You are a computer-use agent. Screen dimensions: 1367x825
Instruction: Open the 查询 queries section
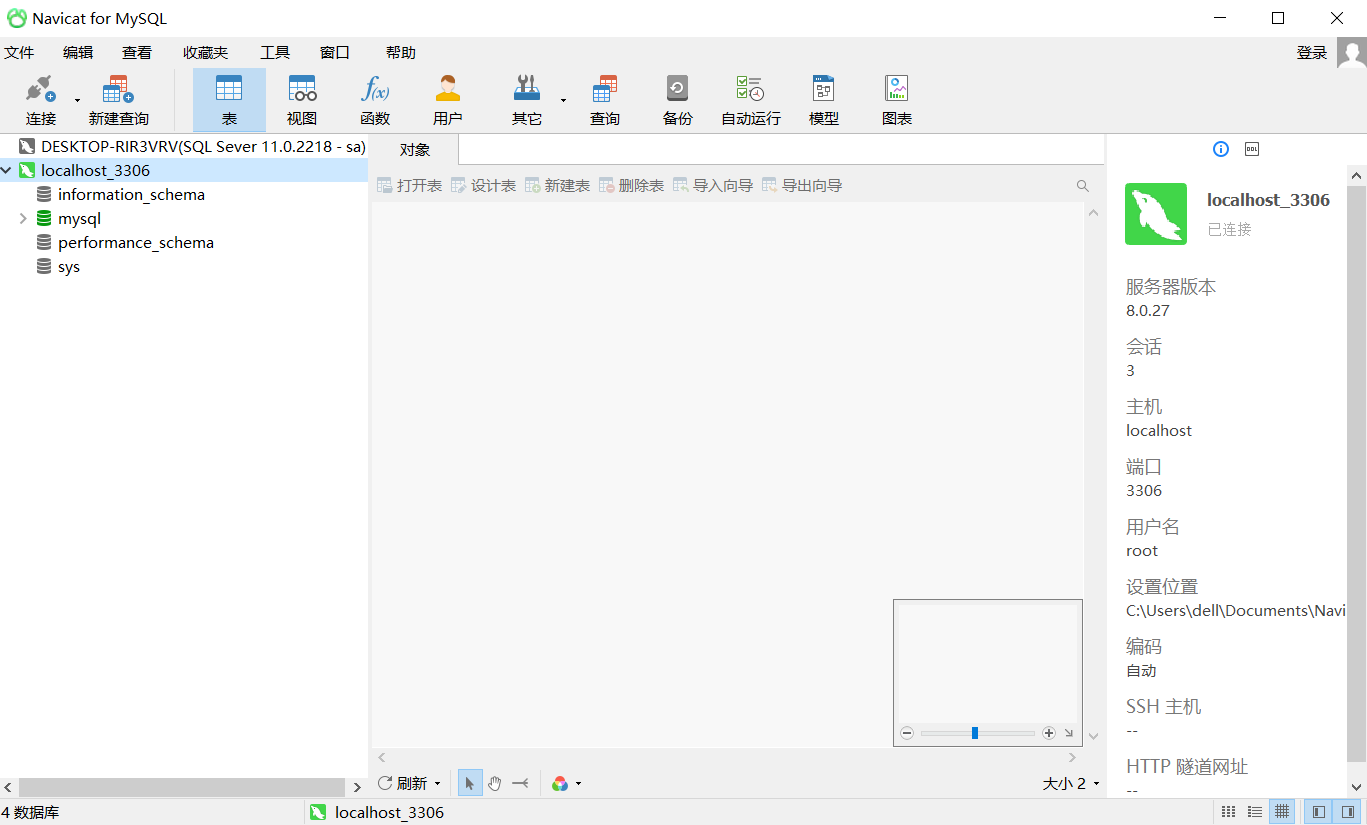pyautogui.click(x=605, y=100)
